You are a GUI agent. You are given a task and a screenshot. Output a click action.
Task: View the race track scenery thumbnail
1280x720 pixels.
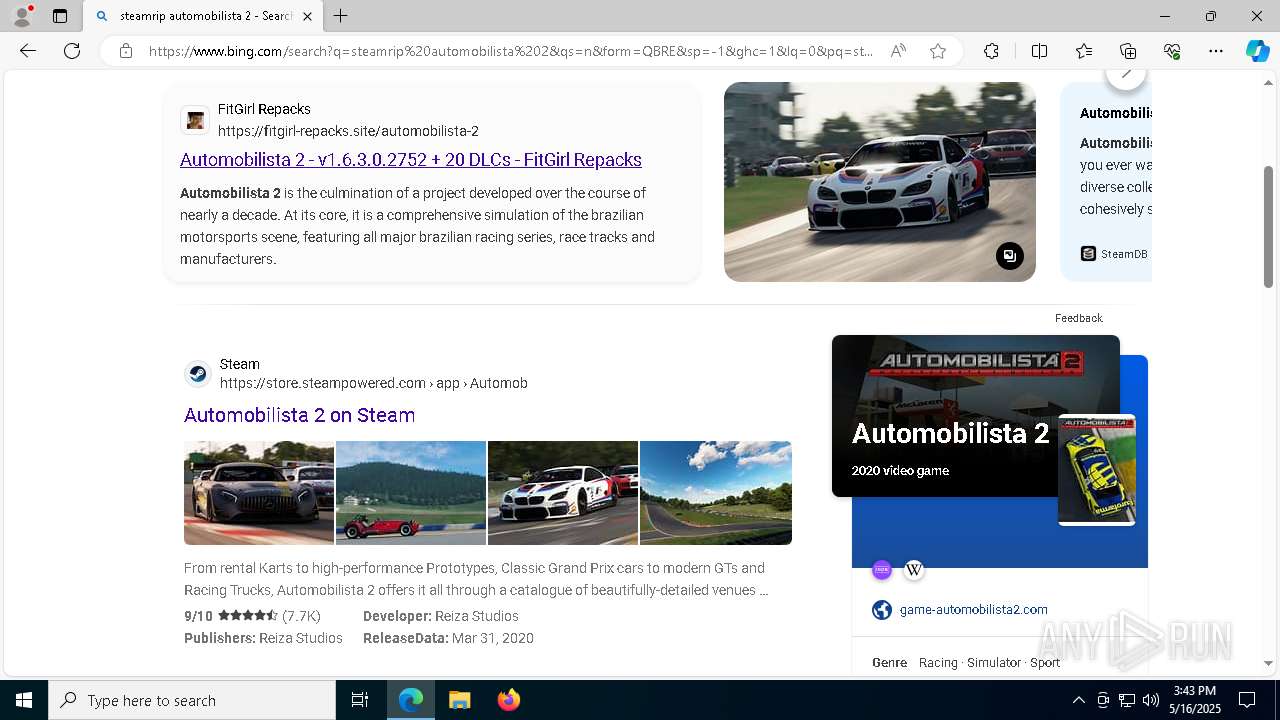click(x=716, y=493)
